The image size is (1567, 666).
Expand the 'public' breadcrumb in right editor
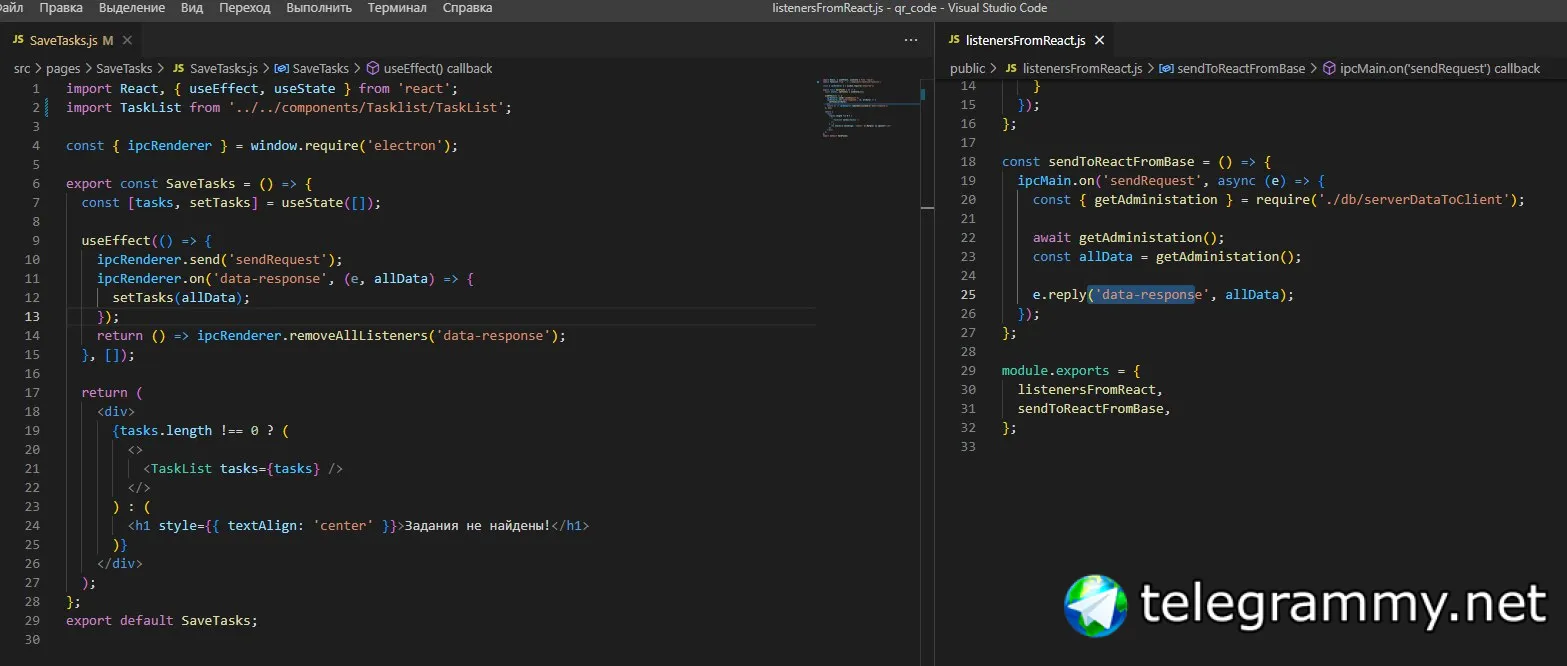[967, 69]
